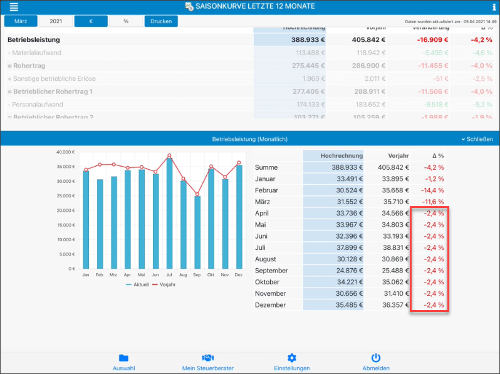Select Betrieblicher Rohertrag 1 row
The height and width of the screenshot is (374, 500).
point(249,92)
